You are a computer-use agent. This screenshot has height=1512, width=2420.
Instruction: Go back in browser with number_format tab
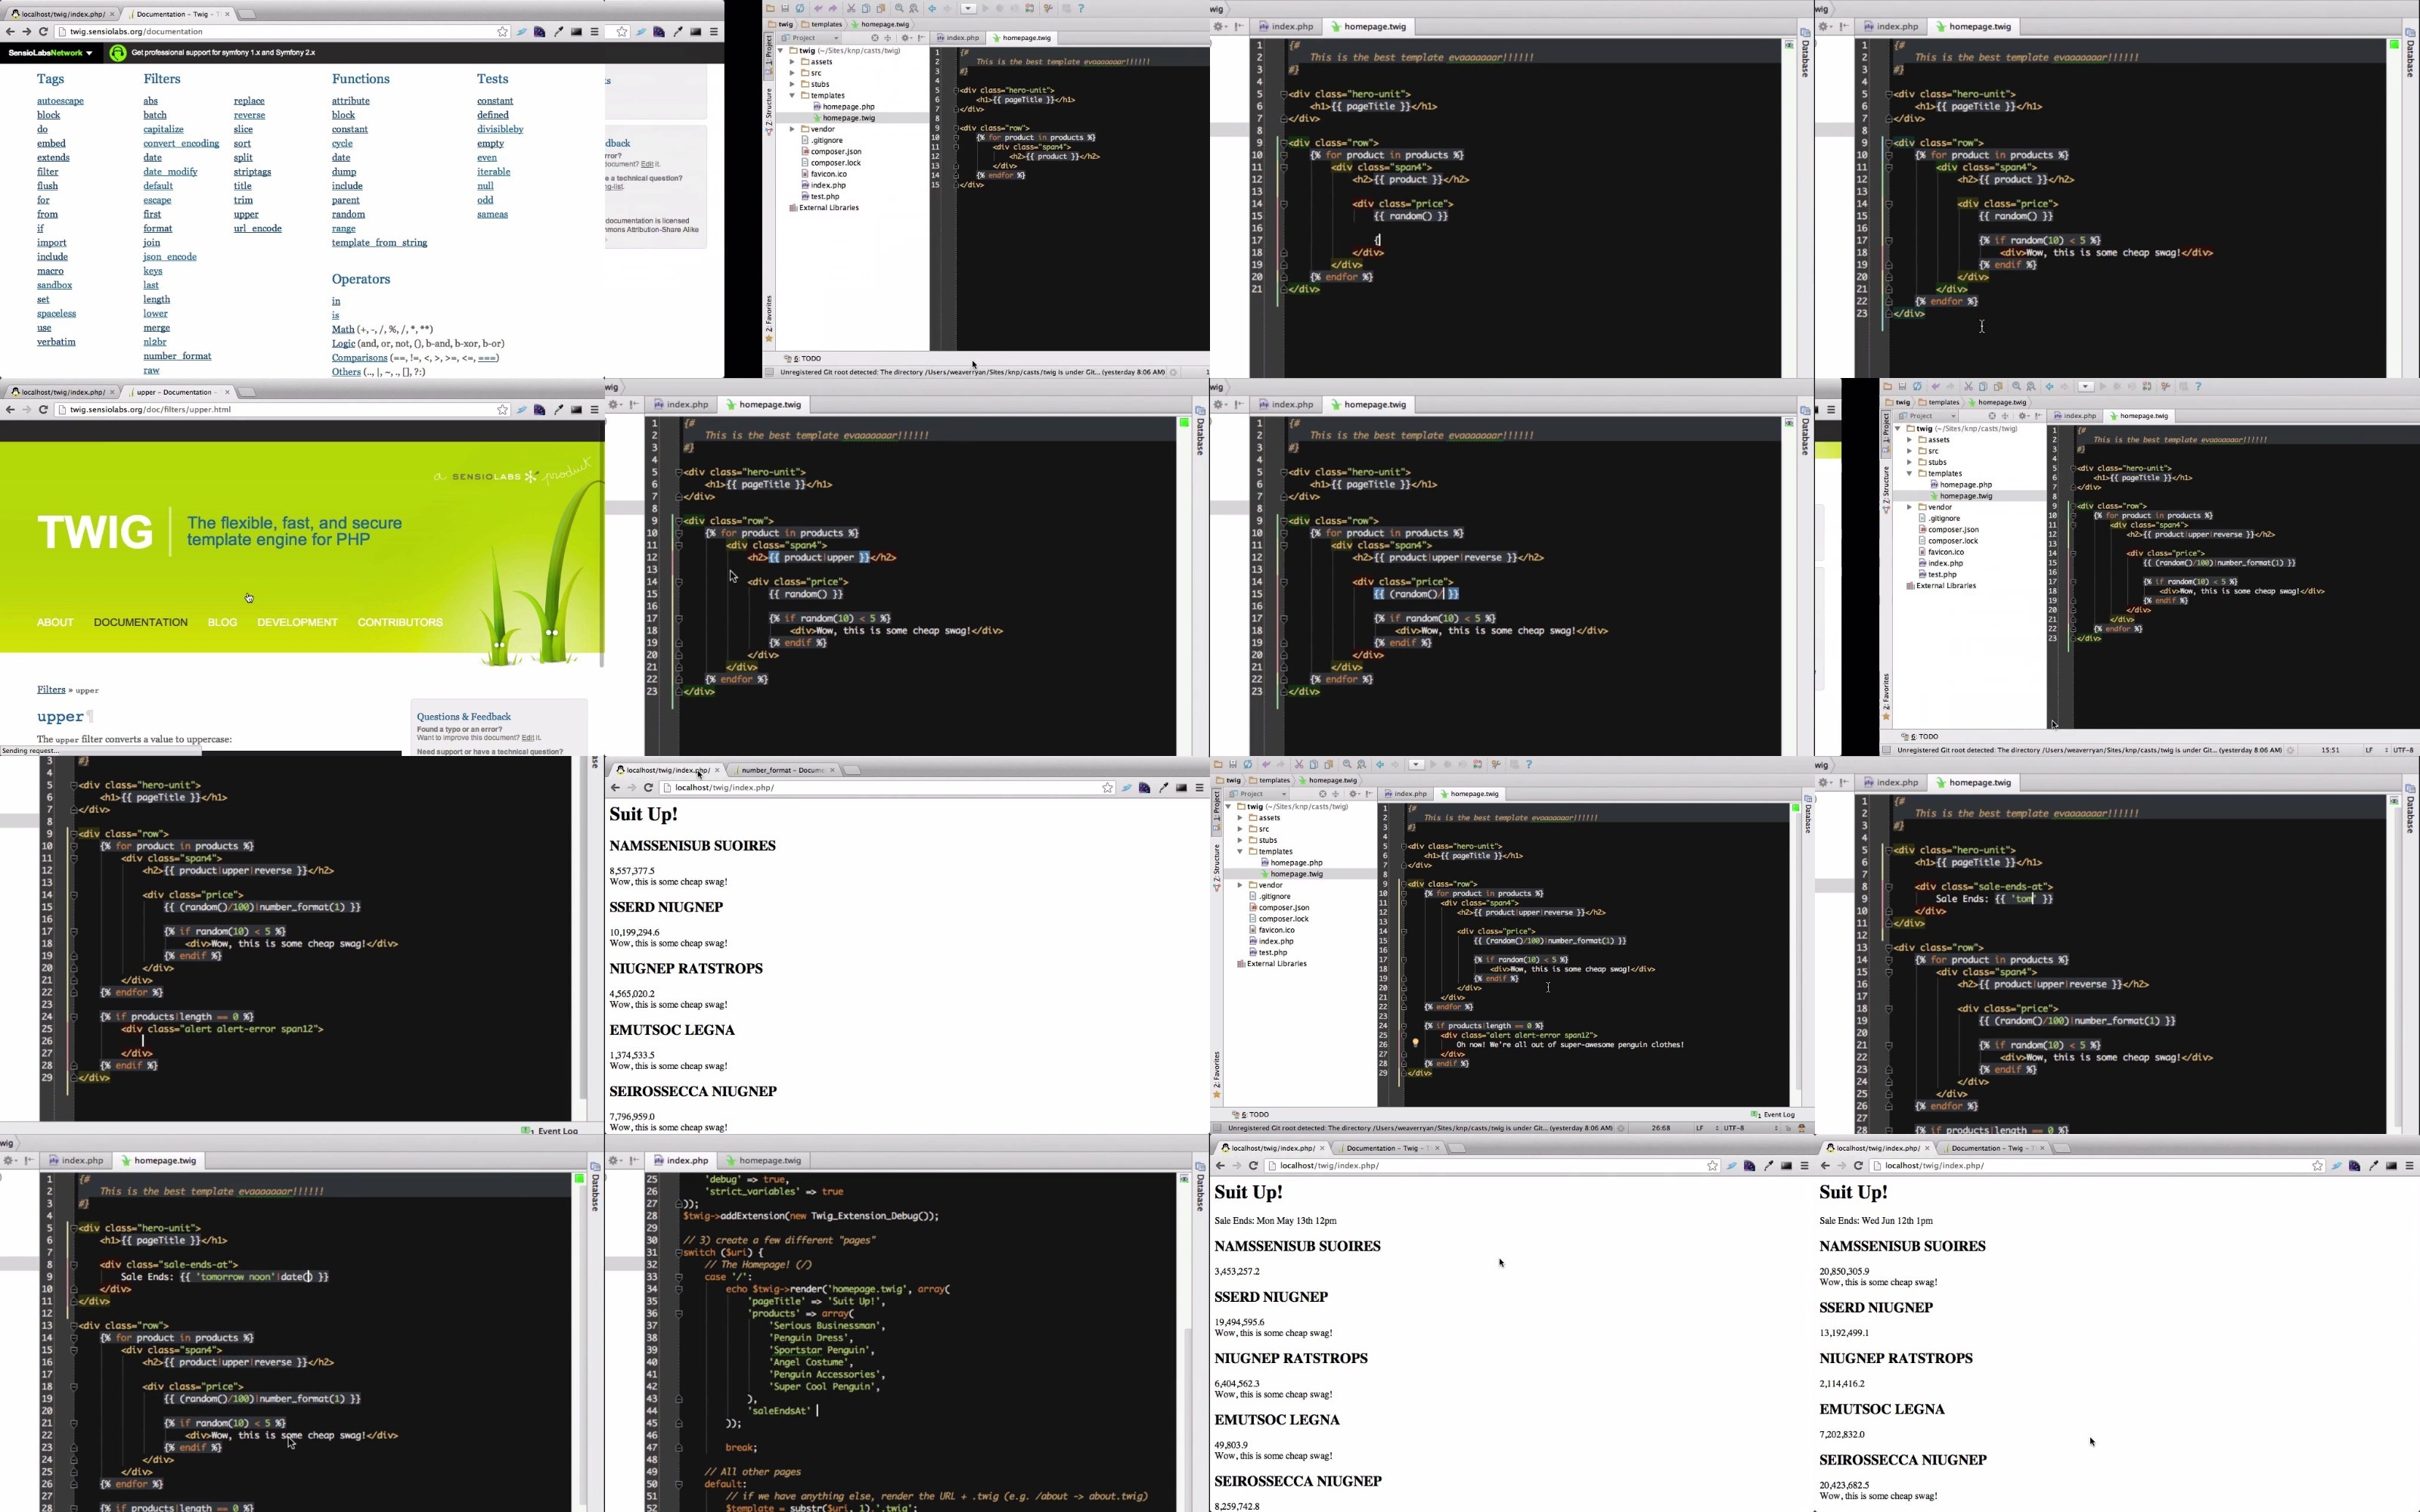pos(615,788)
